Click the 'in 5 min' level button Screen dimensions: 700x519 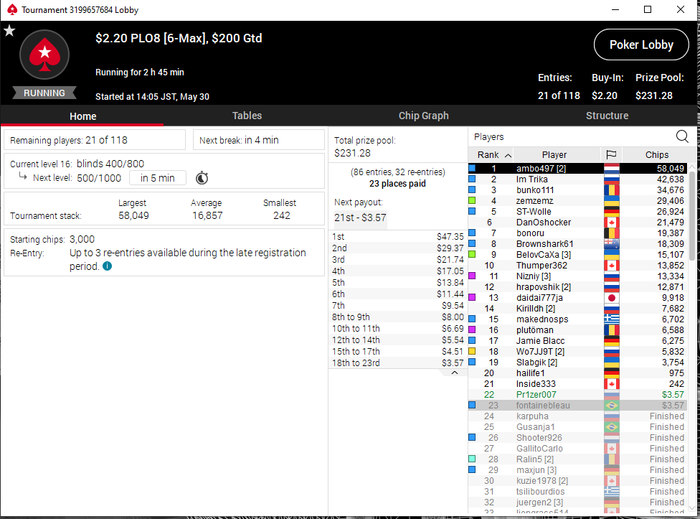pos(158,178)
